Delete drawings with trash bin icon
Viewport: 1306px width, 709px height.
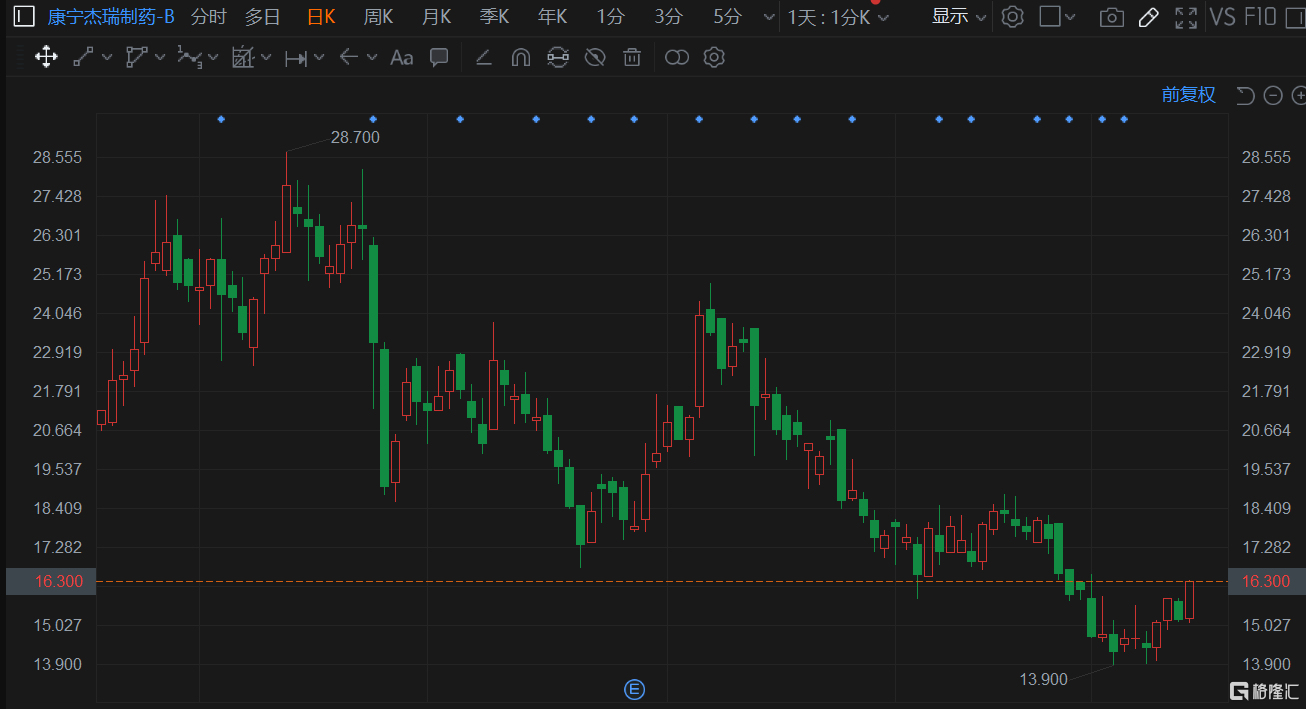click(x=632, y=58)
